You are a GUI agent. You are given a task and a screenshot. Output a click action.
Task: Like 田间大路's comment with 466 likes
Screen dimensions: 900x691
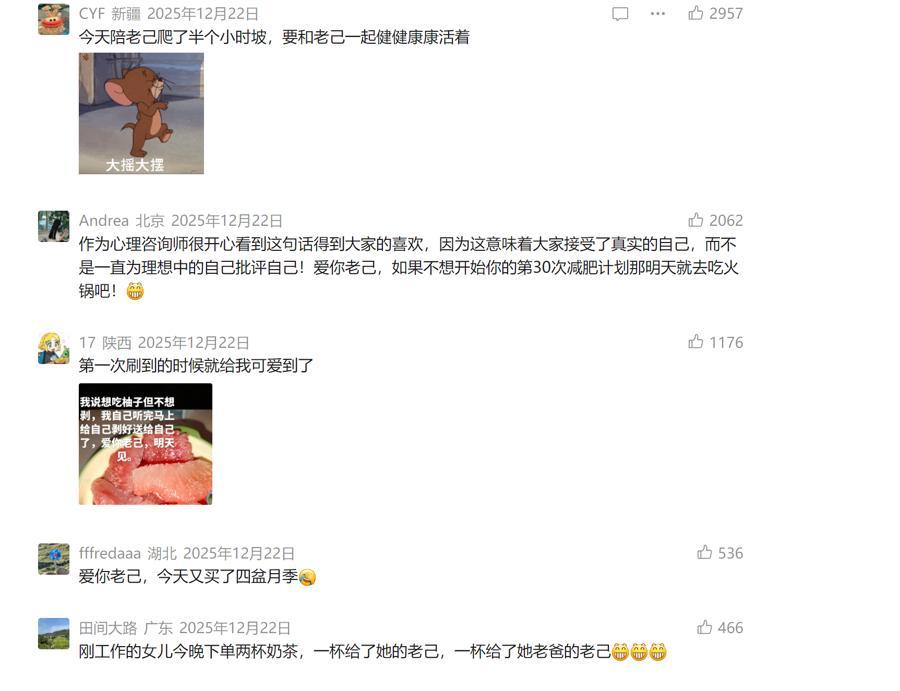[x=704, y=627]
